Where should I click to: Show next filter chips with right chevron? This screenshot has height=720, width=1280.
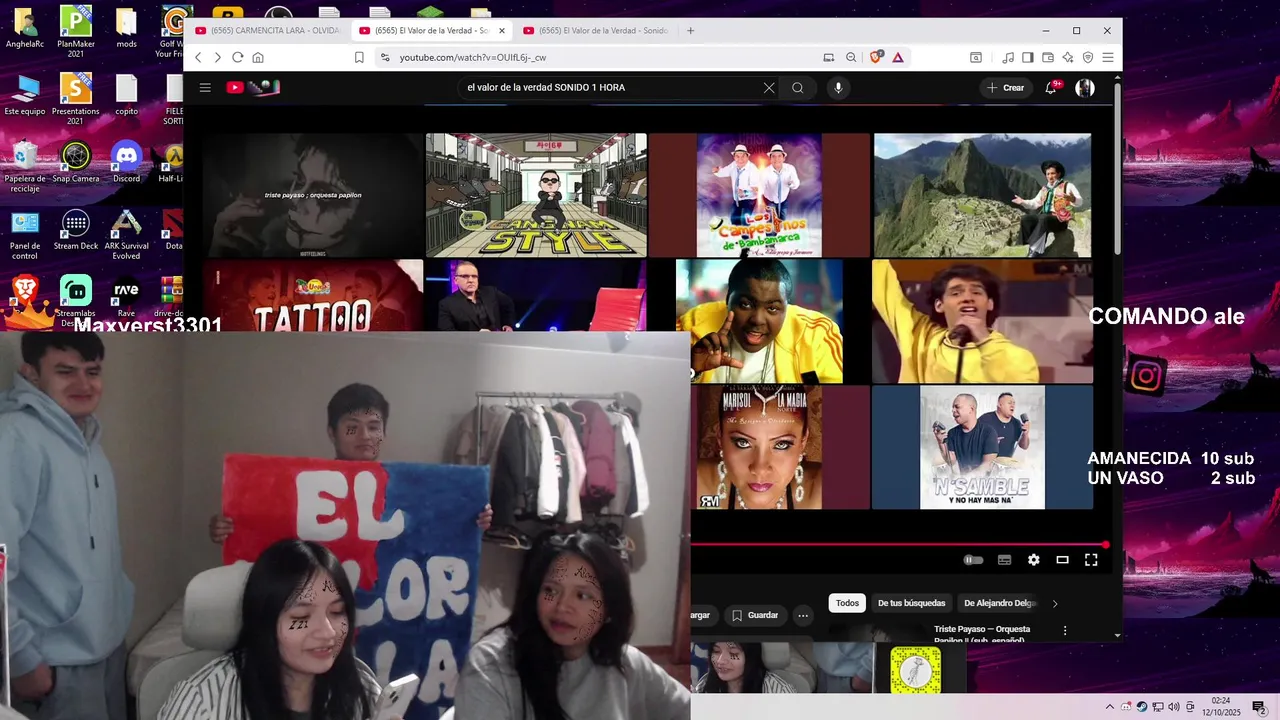(x=1055, y=604)
